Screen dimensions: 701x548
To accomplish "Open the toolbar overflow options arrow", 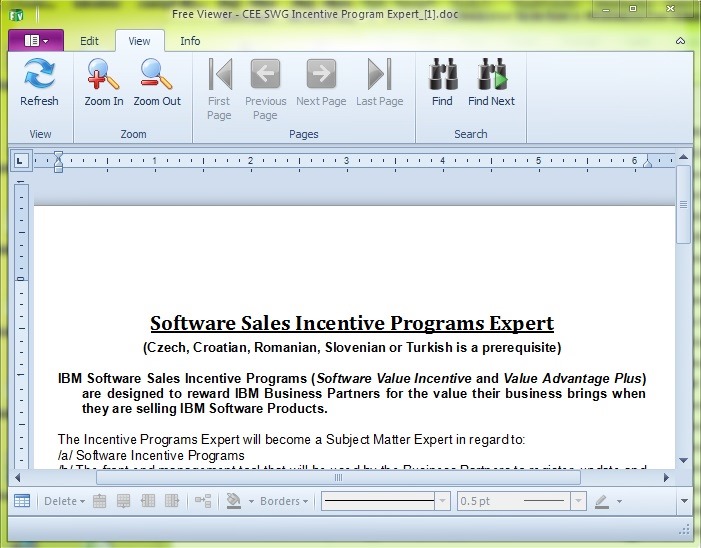I will (x=684, y=501).
